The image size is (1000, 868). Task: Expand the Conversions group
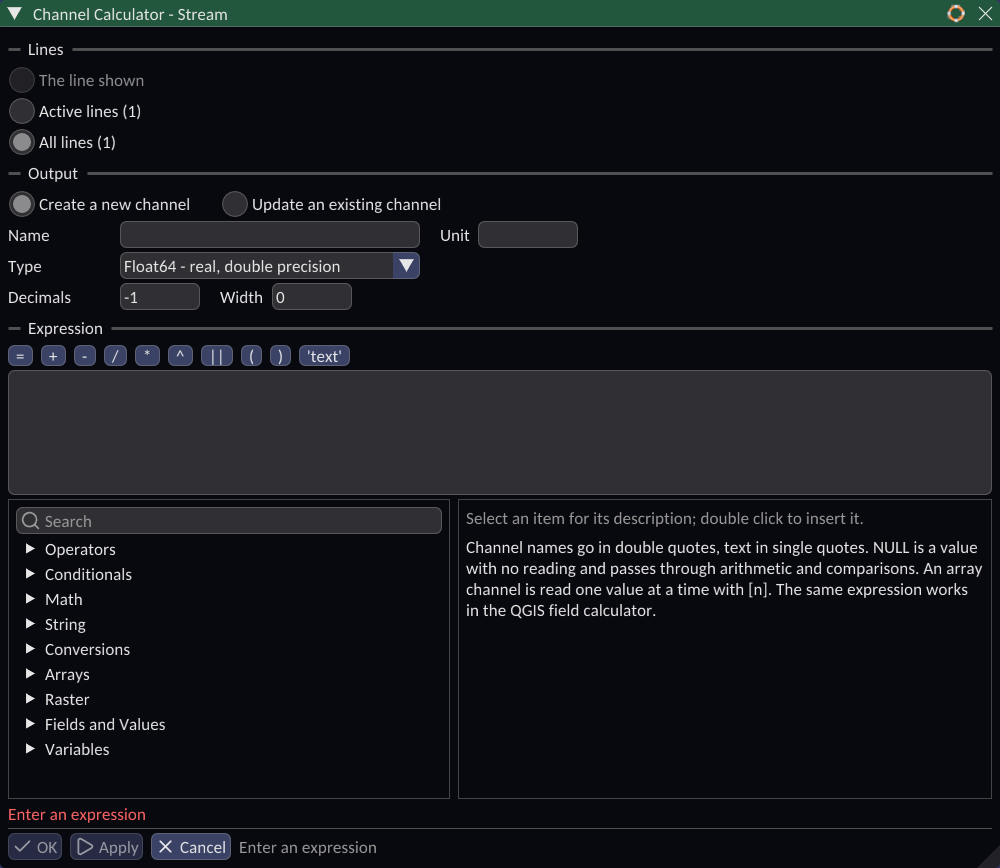click(x=30, y=649)
